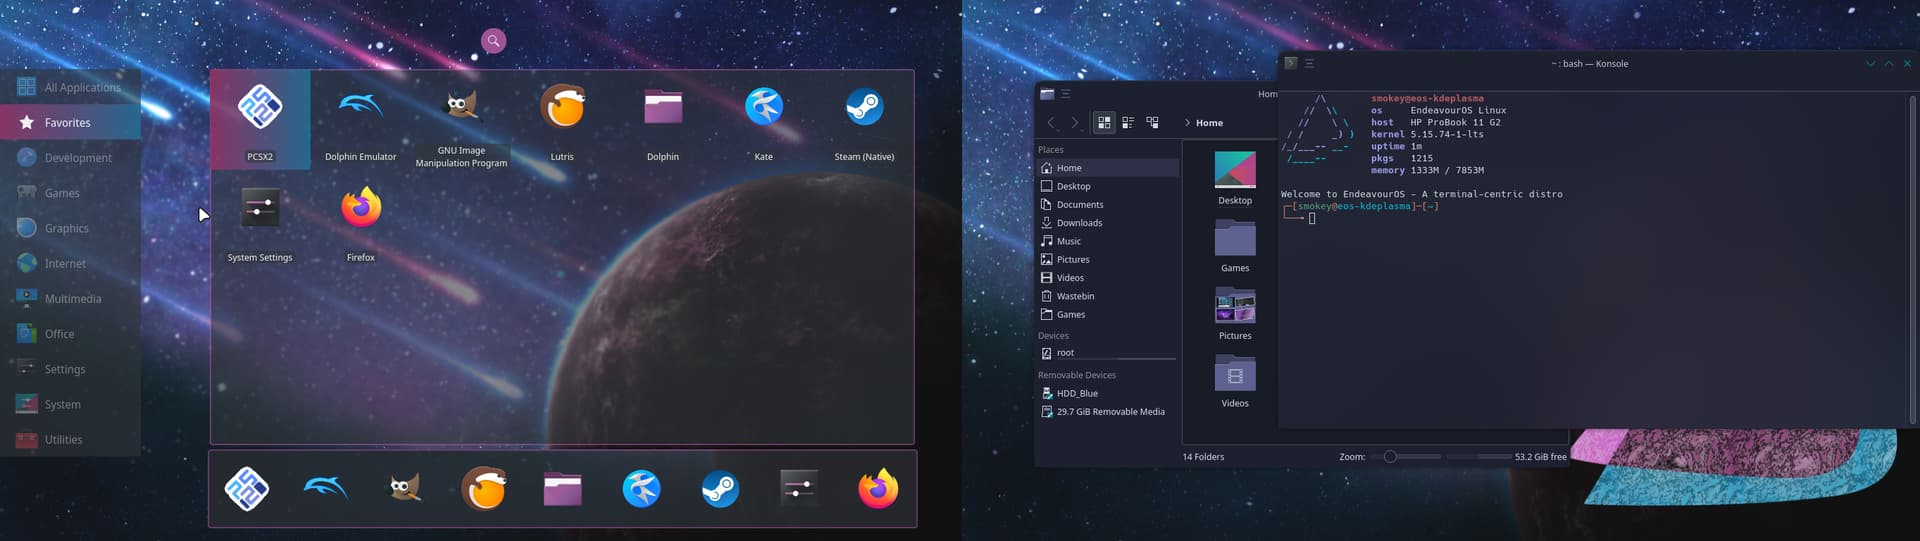Click the PCSX2 icon in the dock
The width and height of the screenshot is (1920, 541).
tap(247, 489)
